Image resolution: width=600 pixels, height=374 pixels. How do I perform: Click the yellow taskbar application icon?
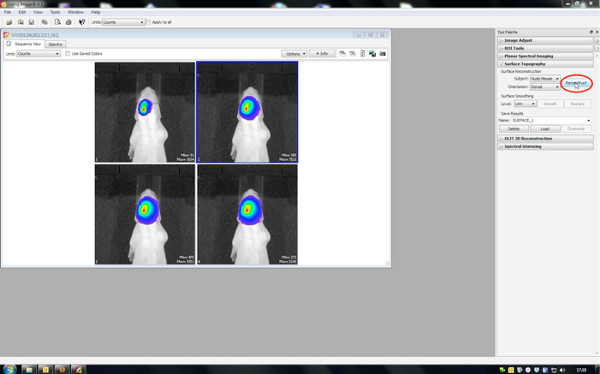pos(46,369)
